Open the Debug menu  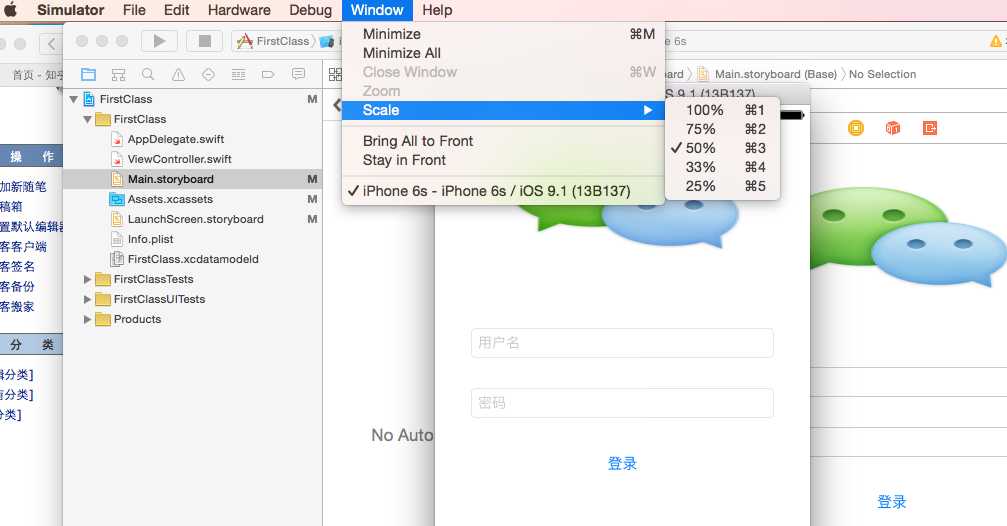[311, 10]
